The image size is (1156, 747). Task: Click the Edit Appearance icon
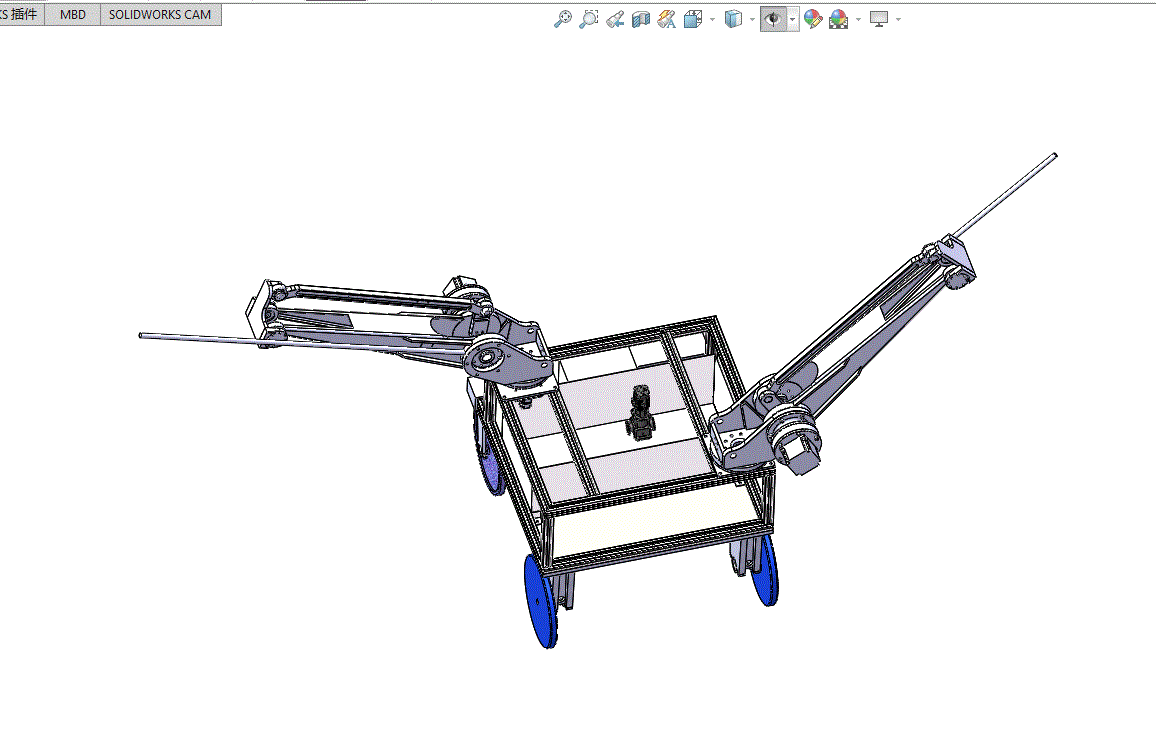[812, 19]
